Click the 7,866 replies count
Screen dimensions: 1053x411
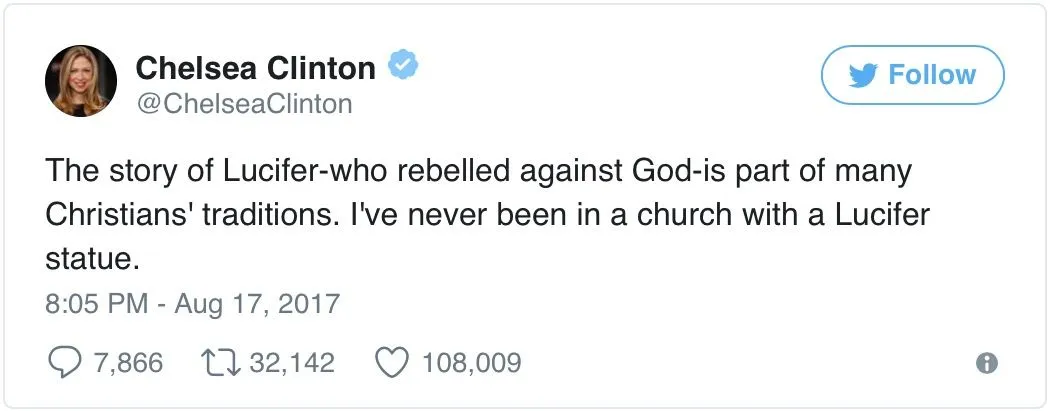pyautogui.click(x=127, y=362)
